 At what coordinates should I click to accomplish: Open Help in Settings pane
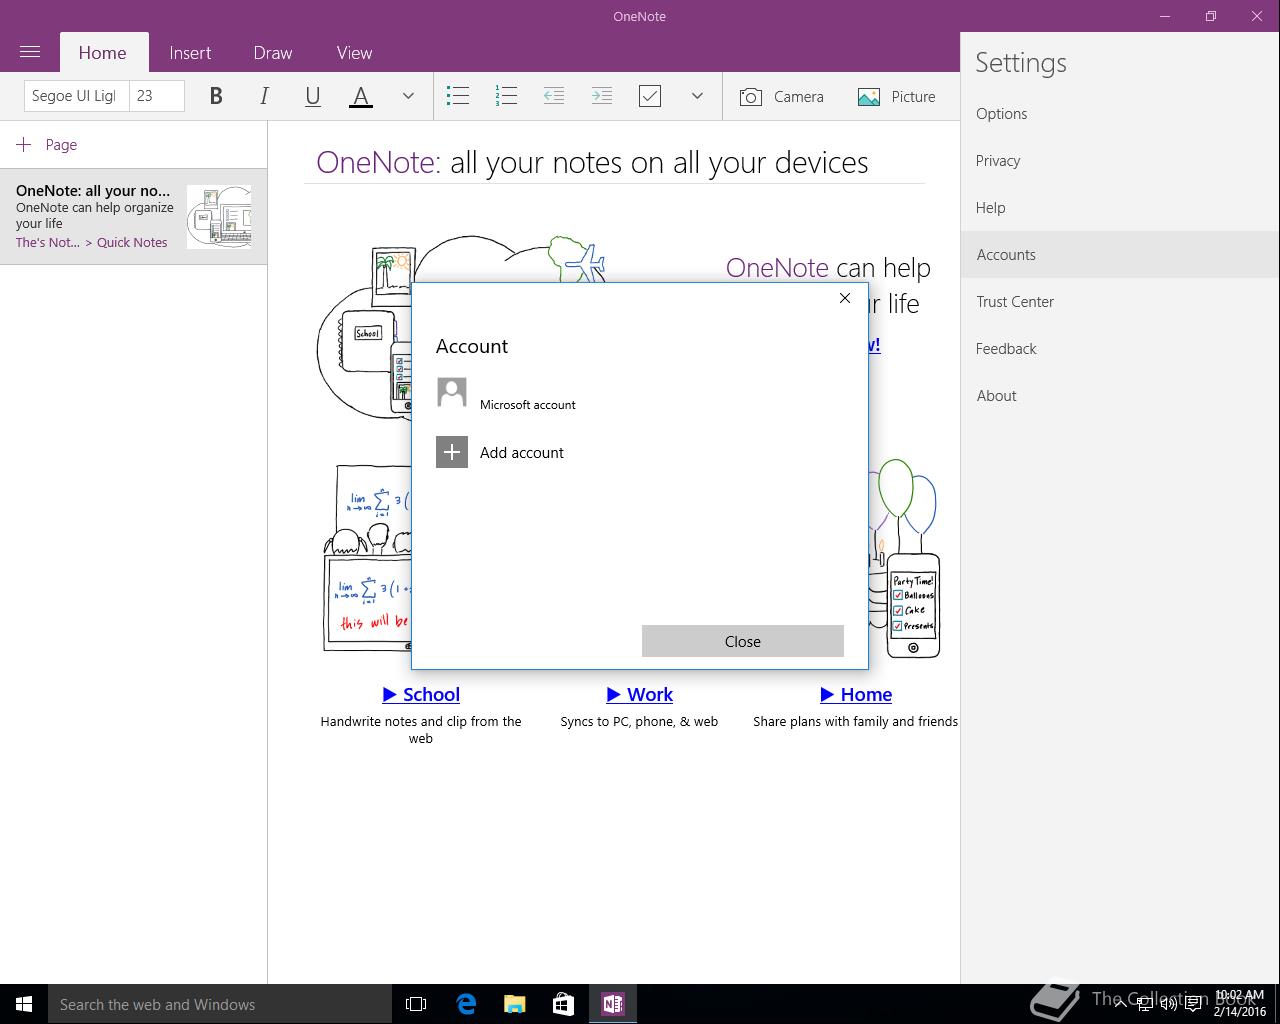pyautogui.click(x=1120, y=208)
